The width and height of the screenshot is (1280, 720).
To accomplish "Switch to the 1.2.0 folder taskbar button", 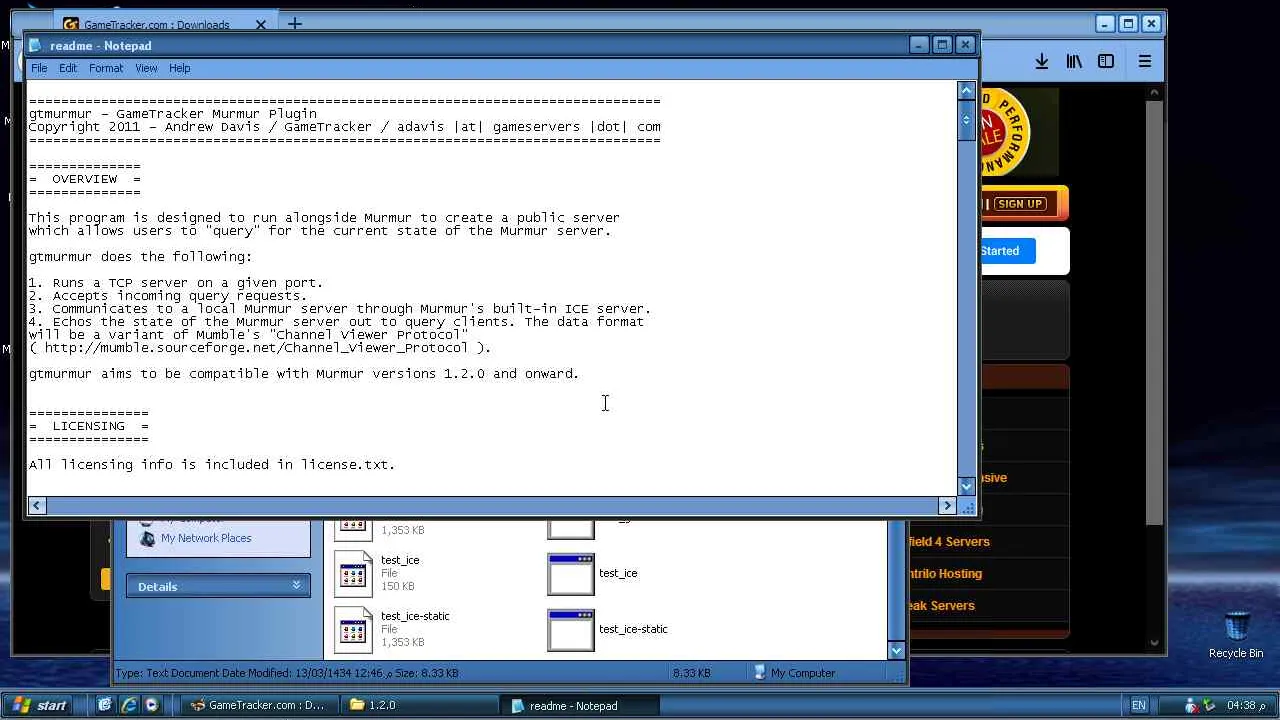I will coord(419,705).
